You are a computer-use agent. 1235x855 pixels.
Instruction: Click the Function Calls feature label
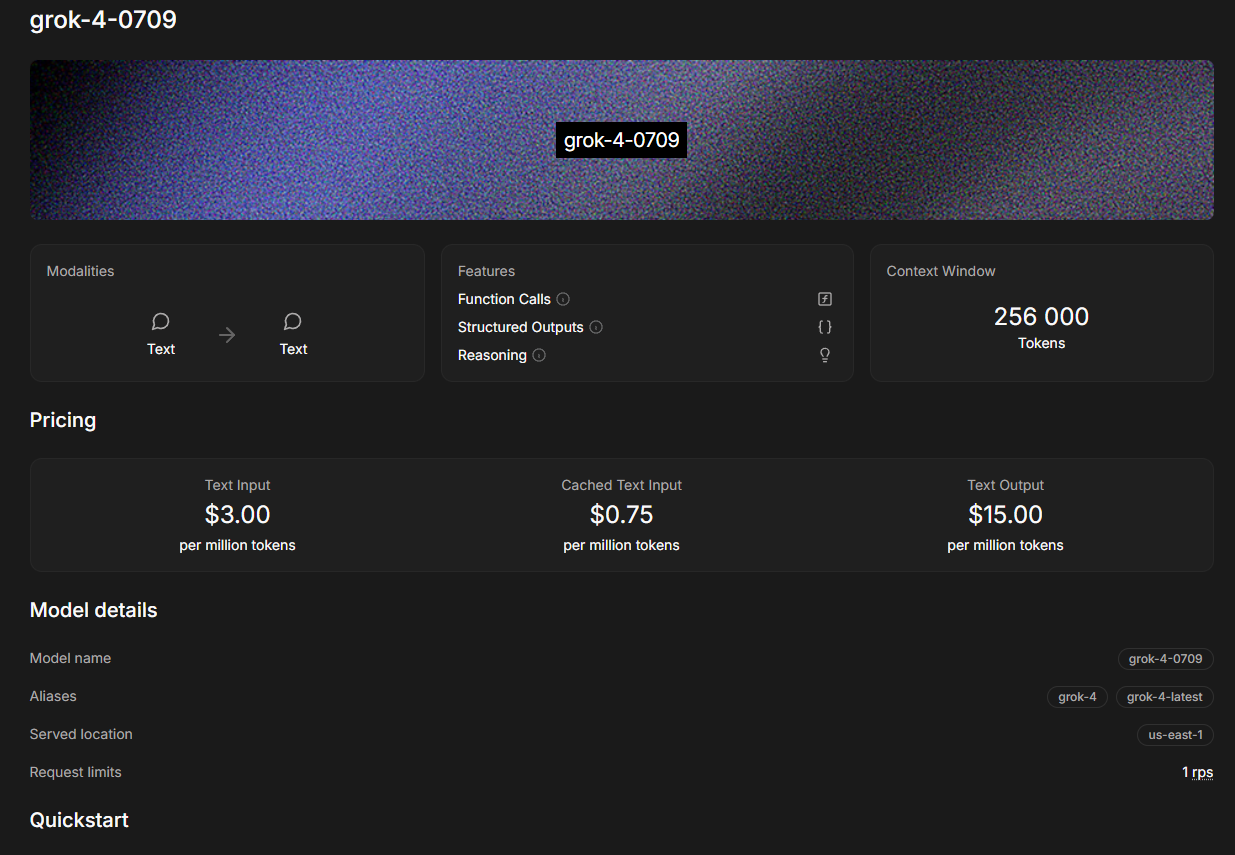tap(504, 299)
